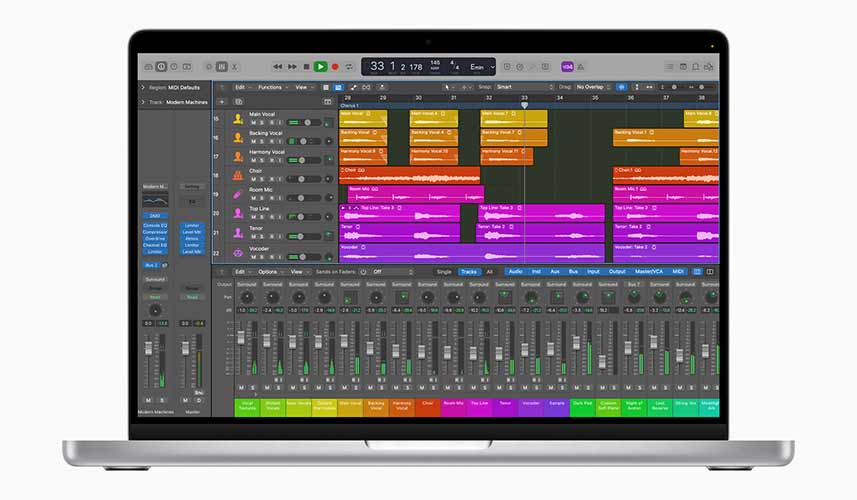This screenshot has height=500, width=857.
Task: Mute the Main Vocal track
Action: 253,123
